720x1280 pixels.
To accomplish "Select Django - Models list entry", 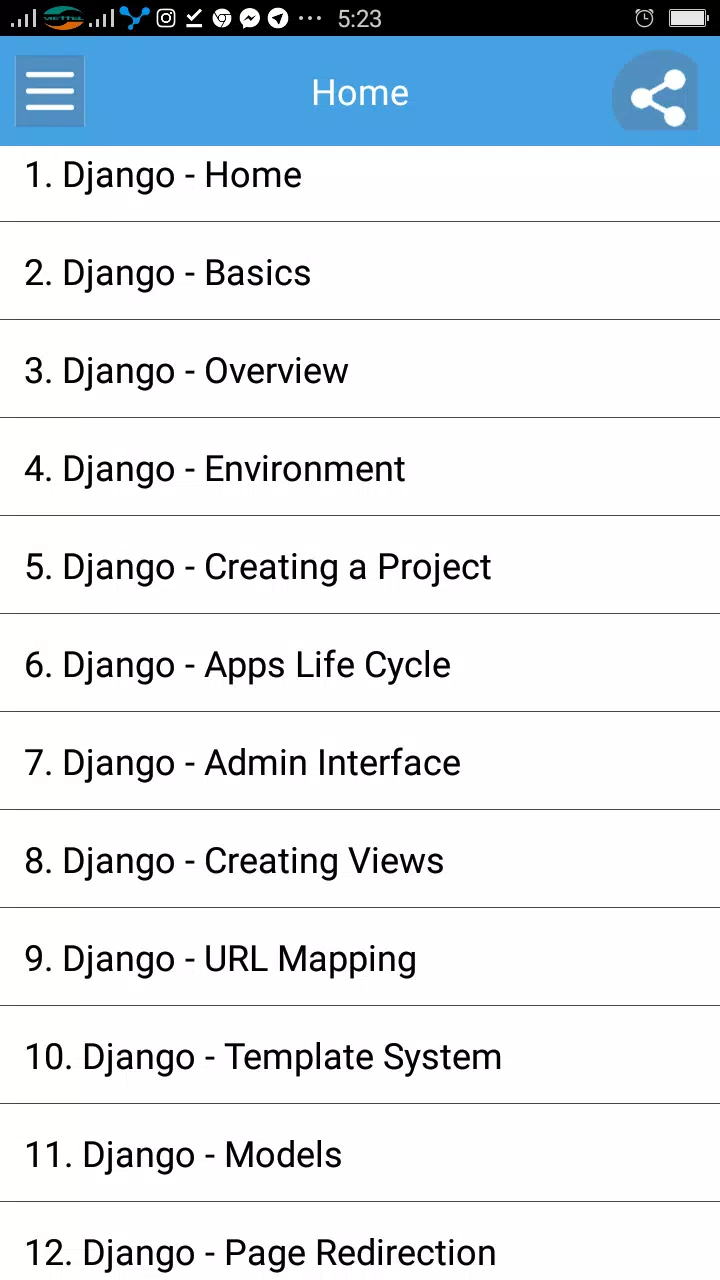I will click(x=360, y=1153).
